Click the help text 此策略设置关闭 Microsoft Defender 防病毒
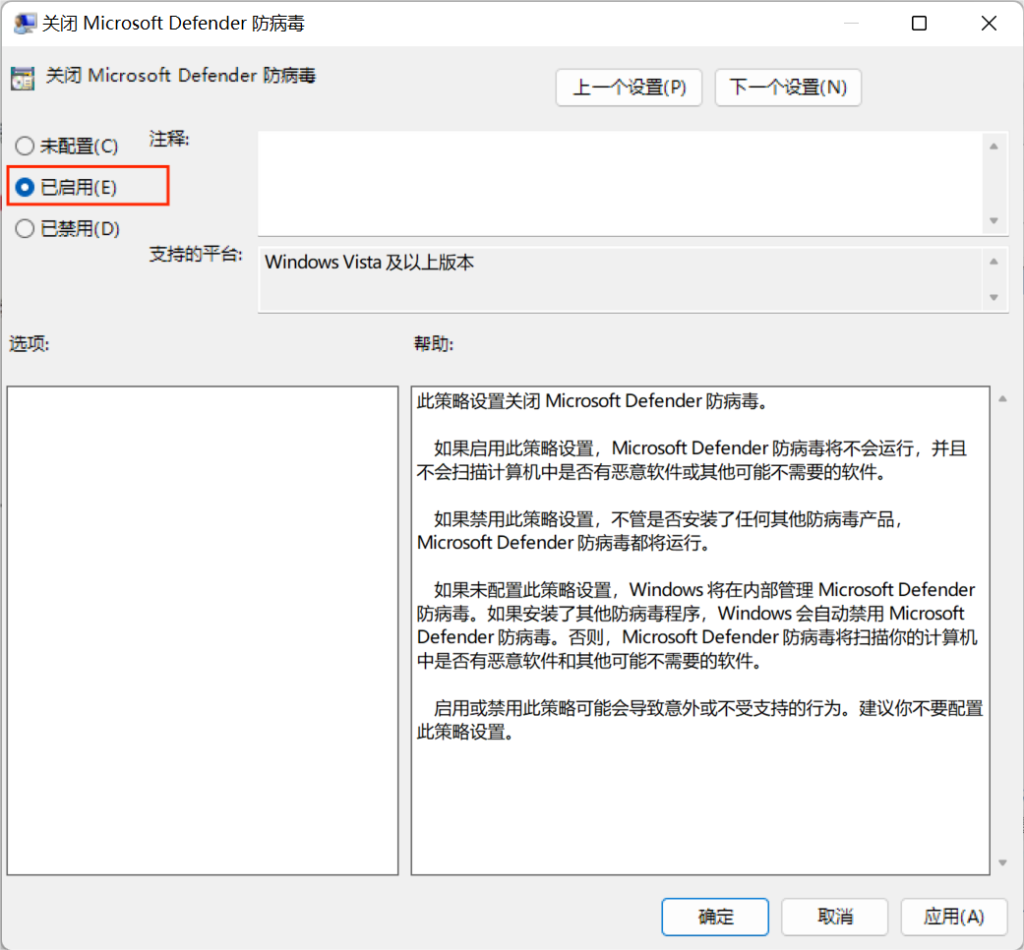1024x950 pixels. click(x=592, y=401)
